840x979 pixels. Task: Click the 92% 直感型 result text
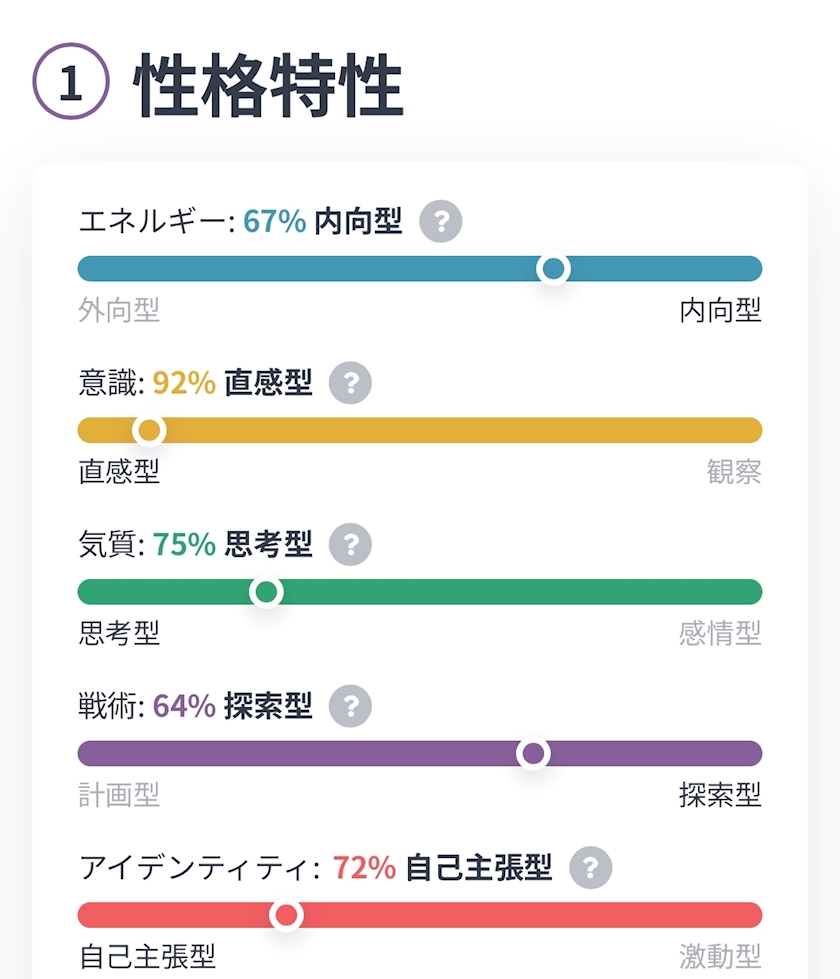point(232,383)
